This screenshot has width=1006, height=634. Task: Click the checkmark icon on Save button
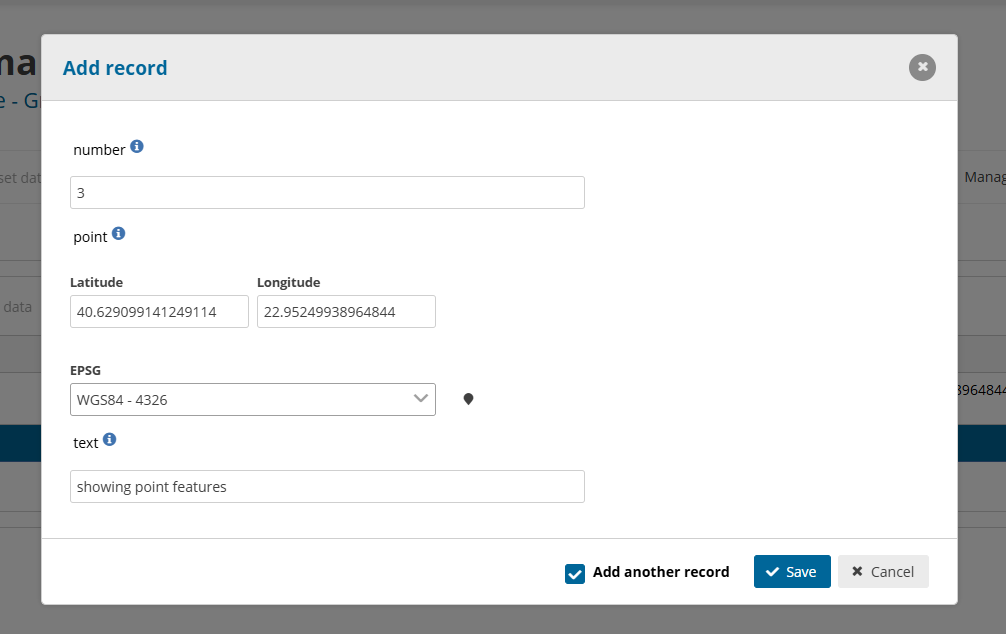(x=772, y=572)
